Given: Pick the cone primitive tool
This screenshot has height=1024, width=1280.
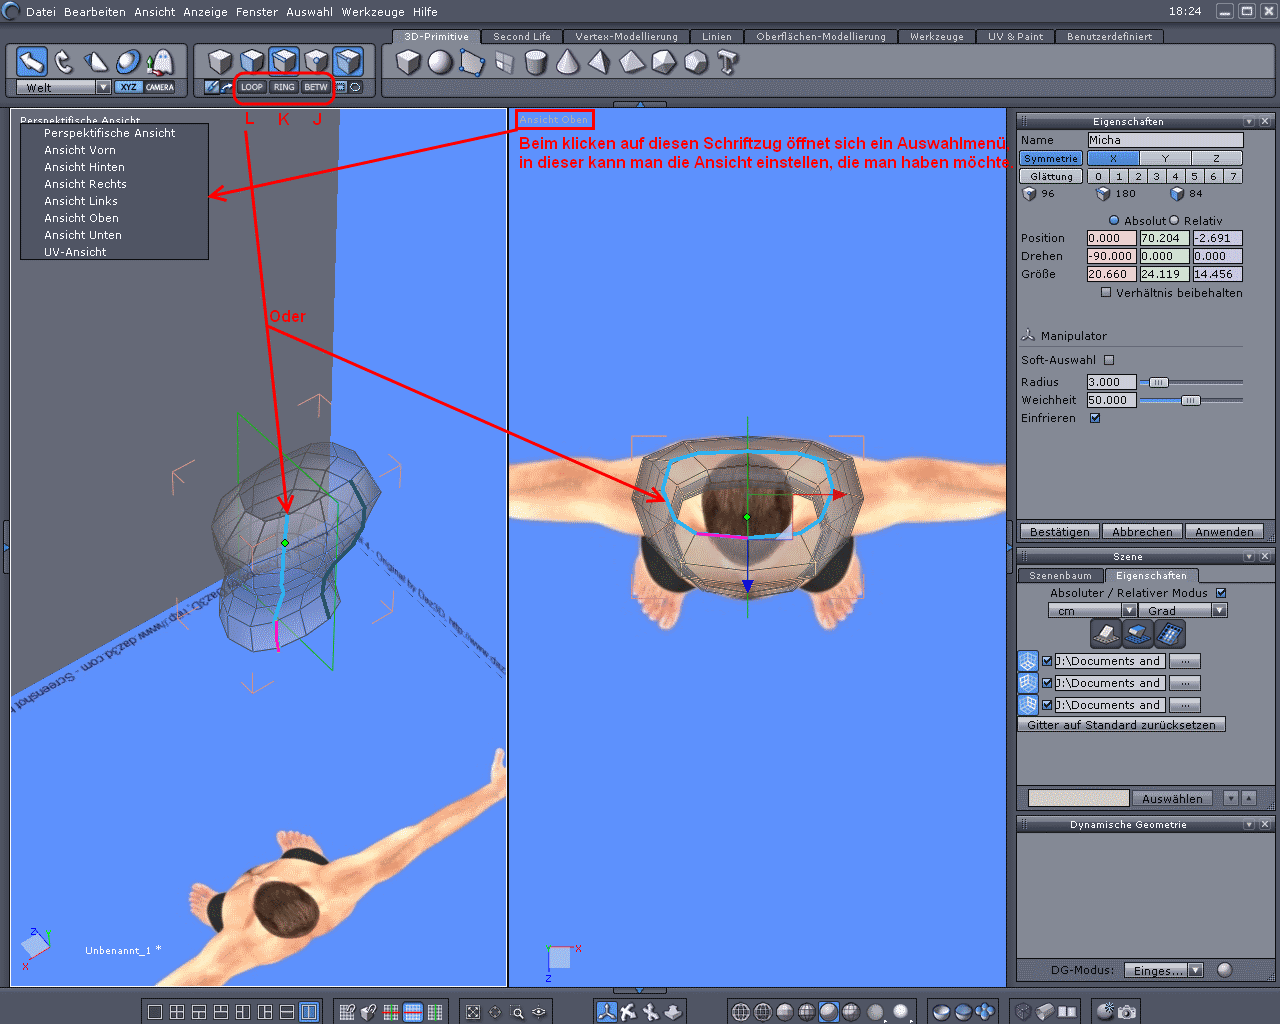Looking at the screenshot, I should click(567, 63).
